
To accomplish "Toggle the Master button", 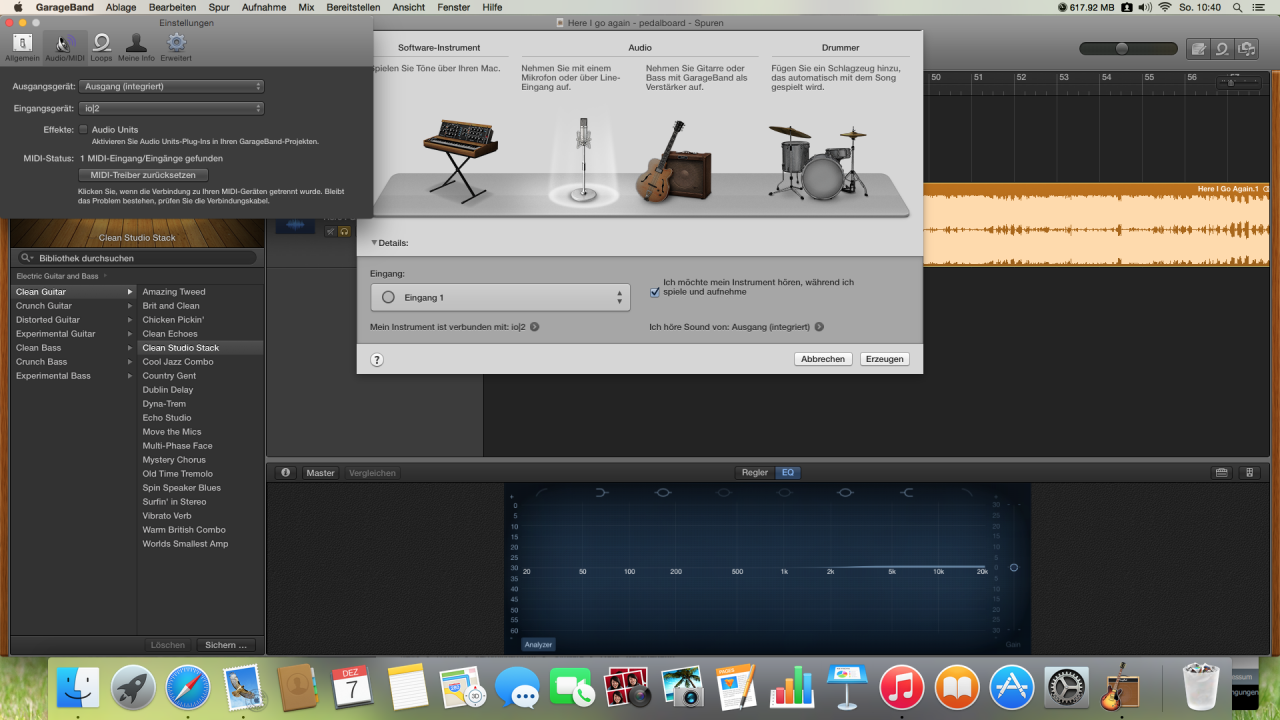I will (x=321, y=473).
